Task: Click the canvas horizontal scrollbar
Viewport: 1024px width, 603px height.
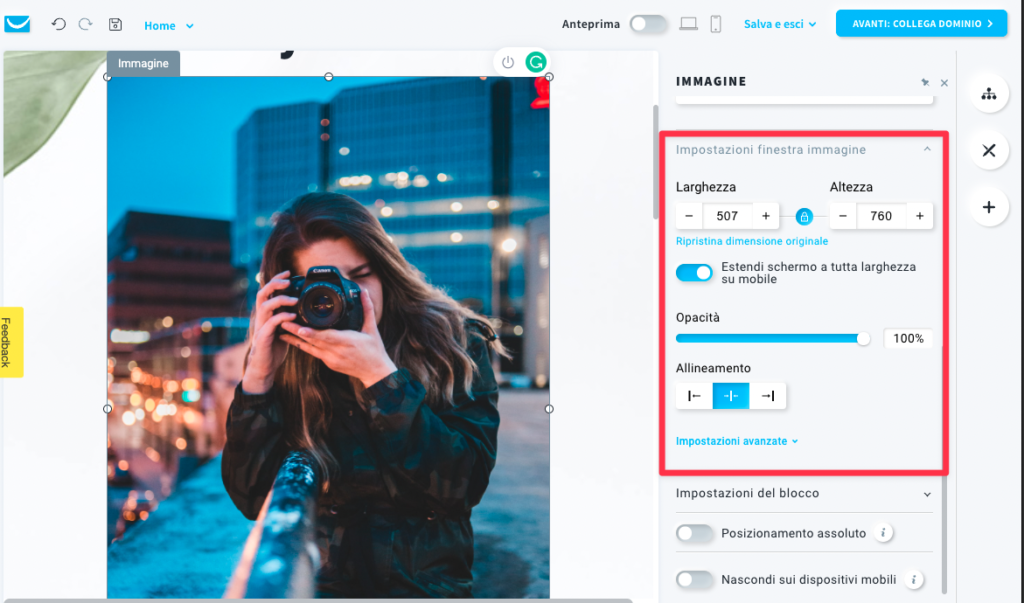Action: [317, 600]
